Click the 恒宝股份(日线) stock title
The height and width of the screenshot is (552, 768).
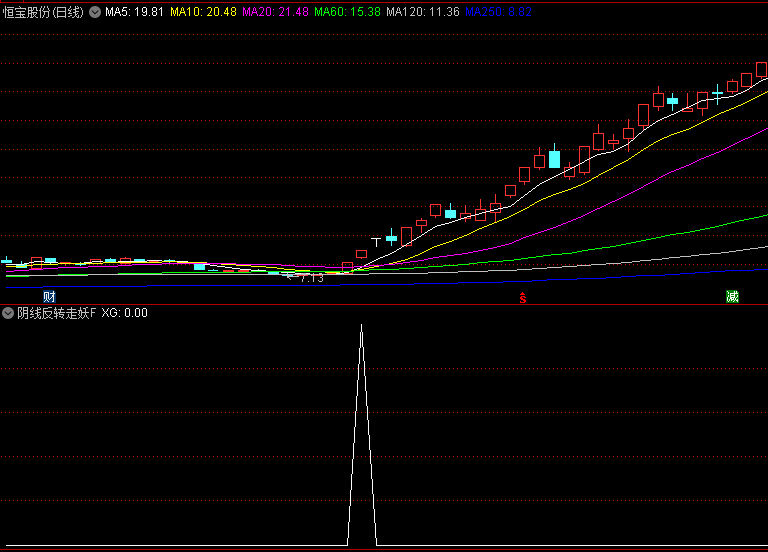point(43,12)
